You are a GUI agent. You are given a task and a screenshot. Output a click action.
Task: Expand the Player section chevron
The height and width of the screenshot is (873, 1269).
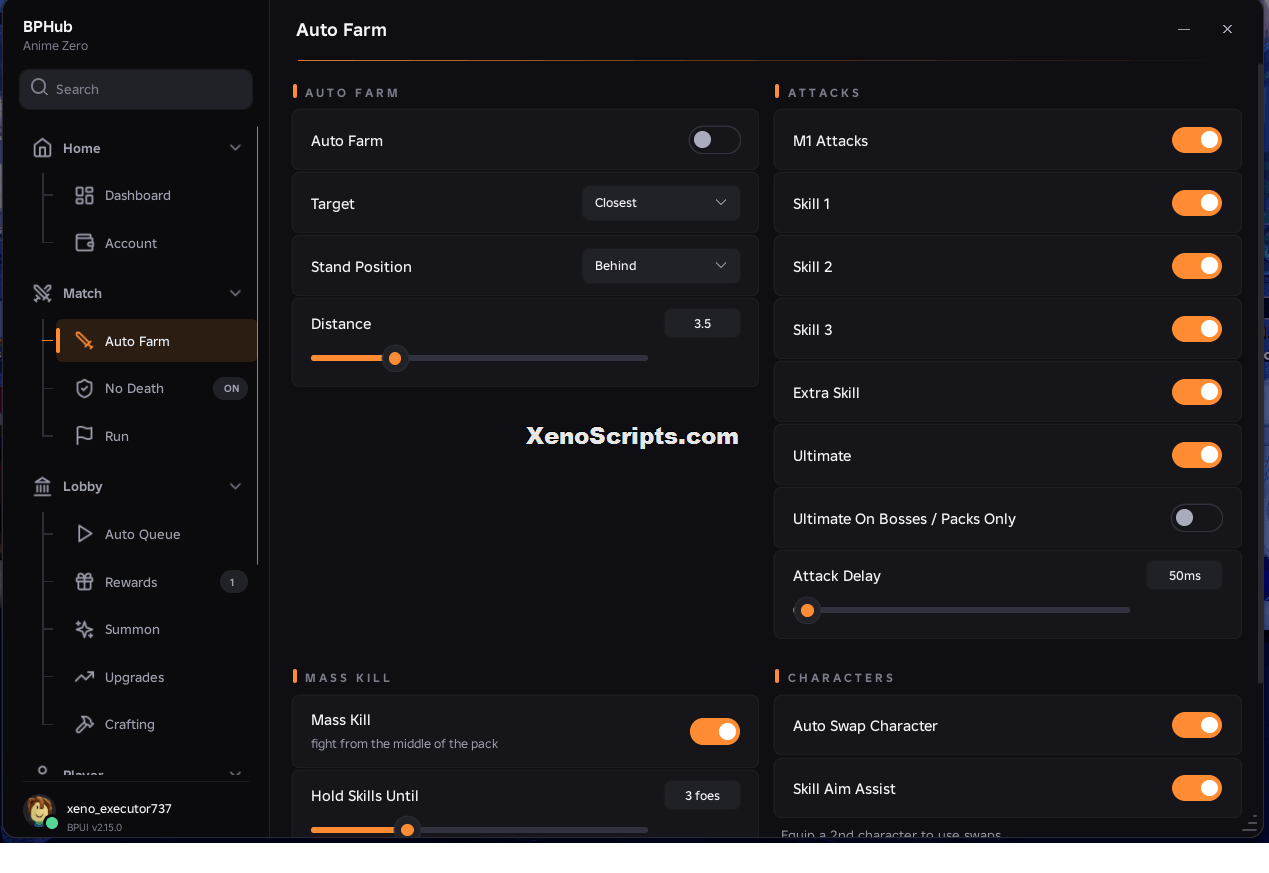[235, 773]
